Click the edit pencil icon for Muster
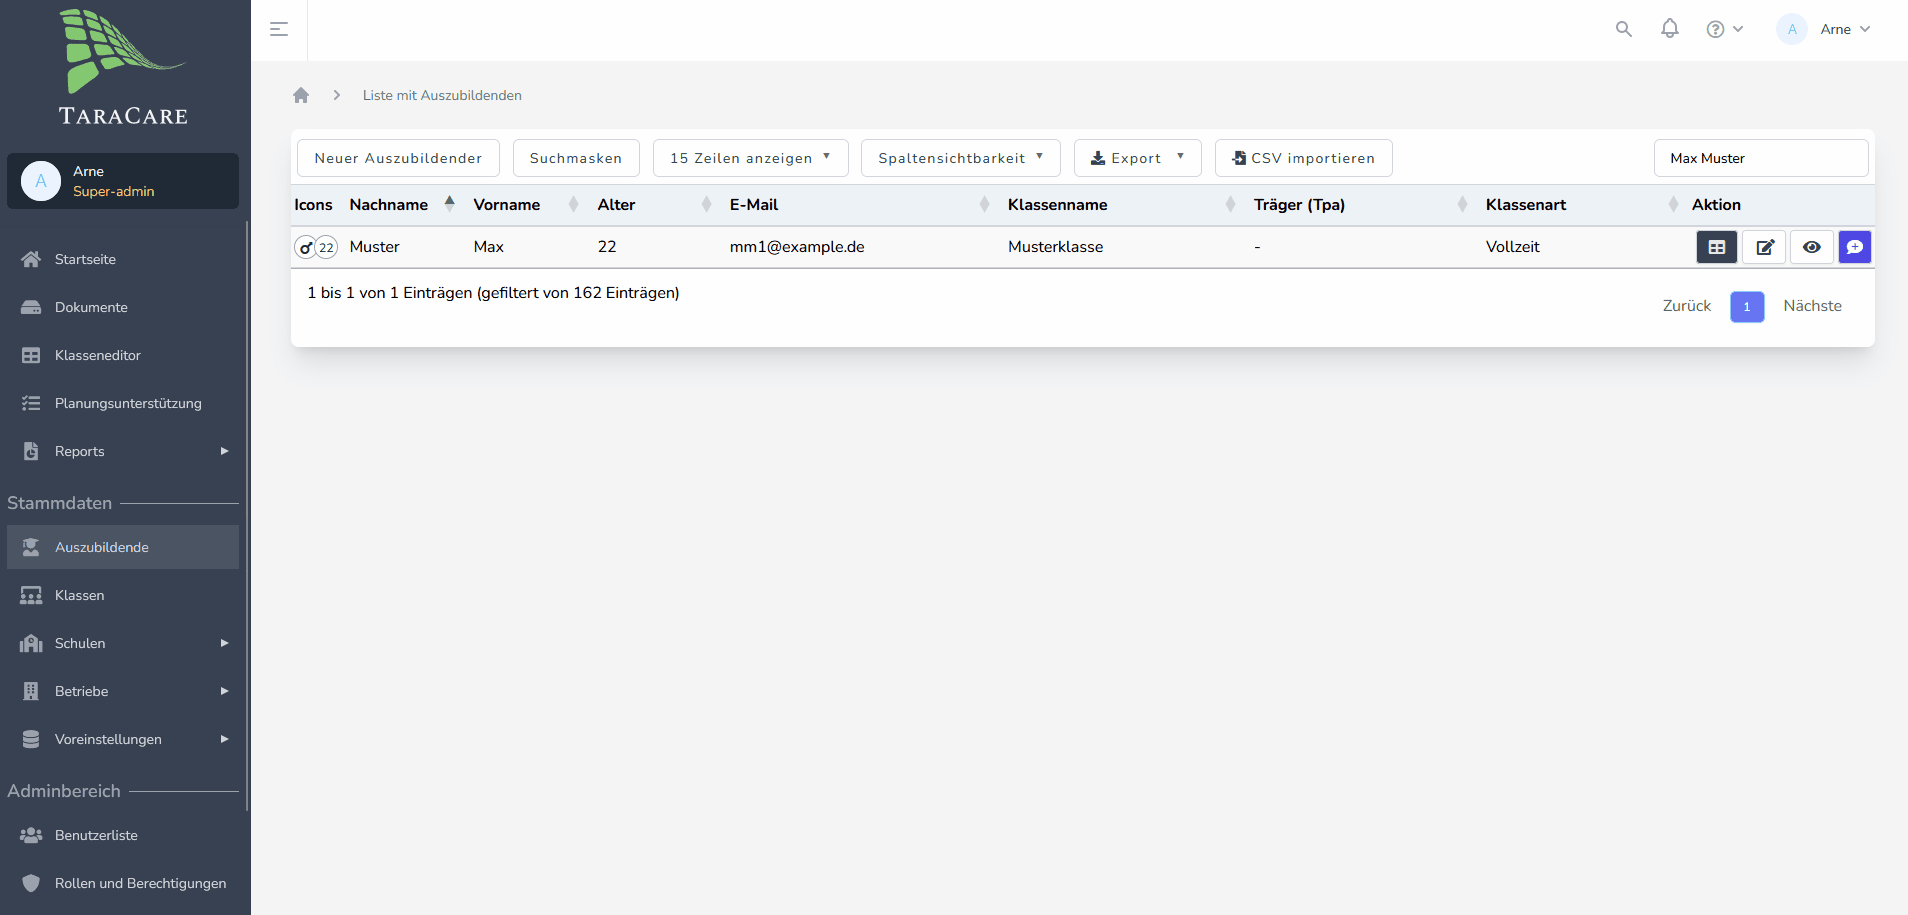This screenshot has height=915, width=1908. point(1765,247)
